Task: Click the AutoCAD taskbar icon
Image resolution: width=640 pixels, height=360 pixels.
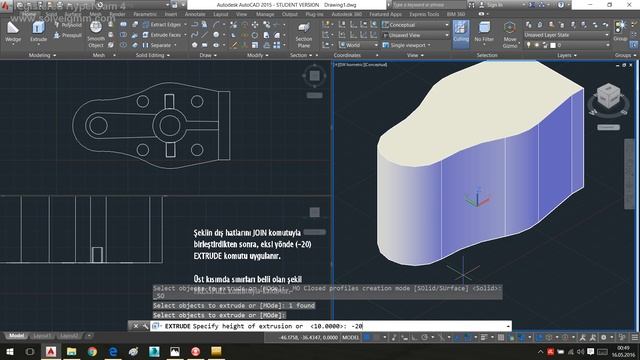Action: pos(51,351)
